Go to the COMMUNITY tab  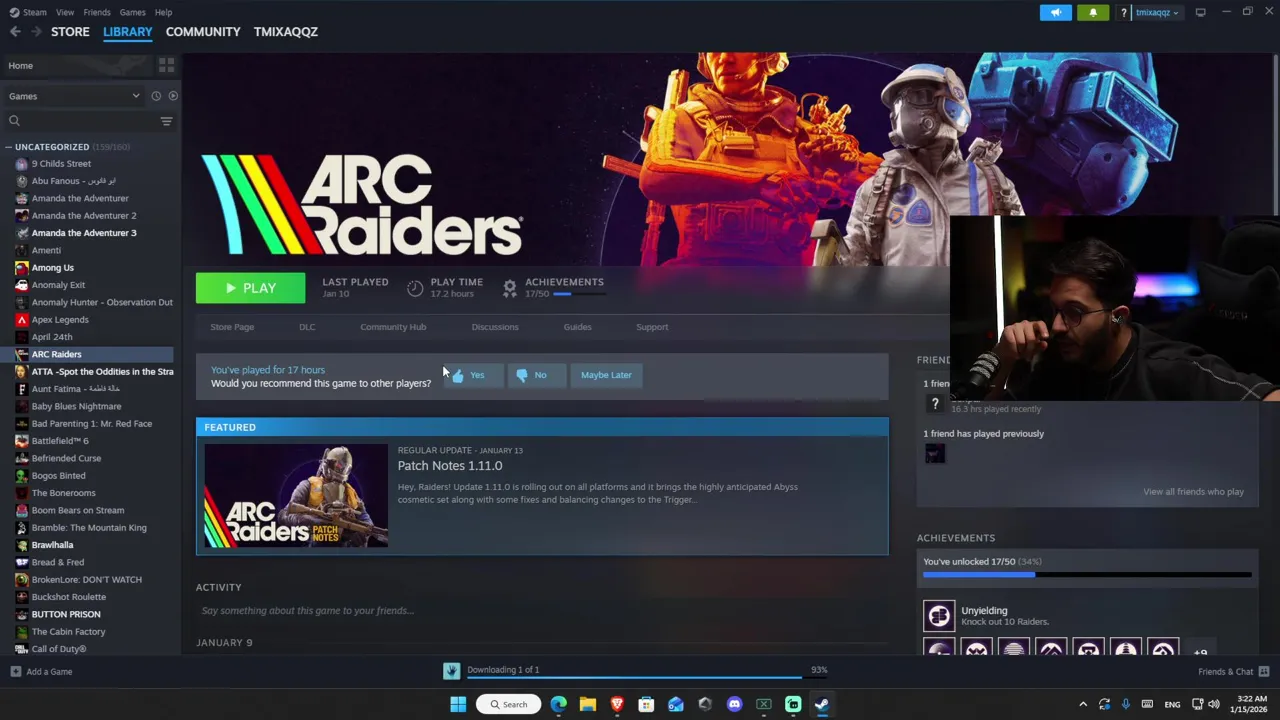click(x=203, y=32)
